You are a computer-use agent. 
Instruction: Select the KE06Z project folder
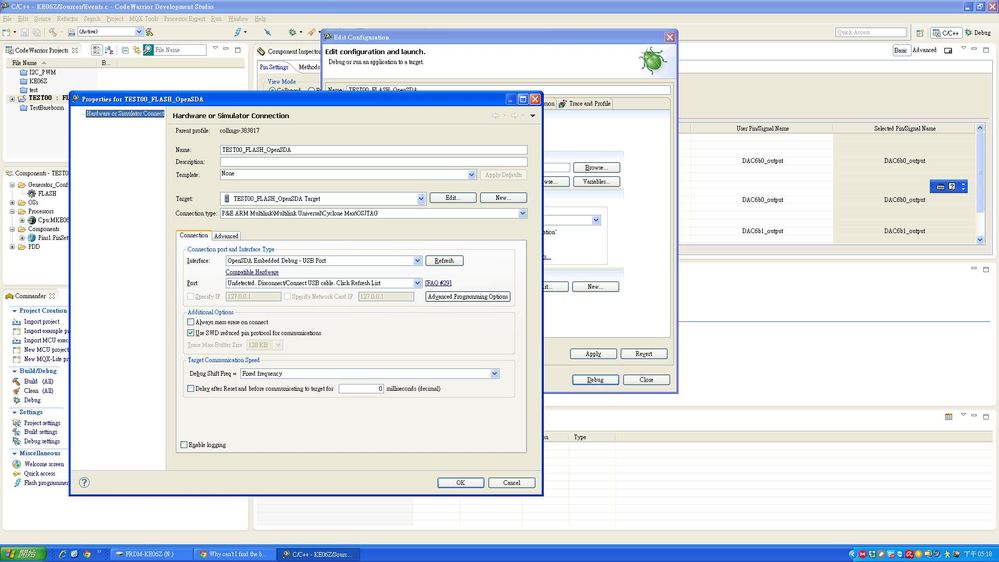coord(33,81)
